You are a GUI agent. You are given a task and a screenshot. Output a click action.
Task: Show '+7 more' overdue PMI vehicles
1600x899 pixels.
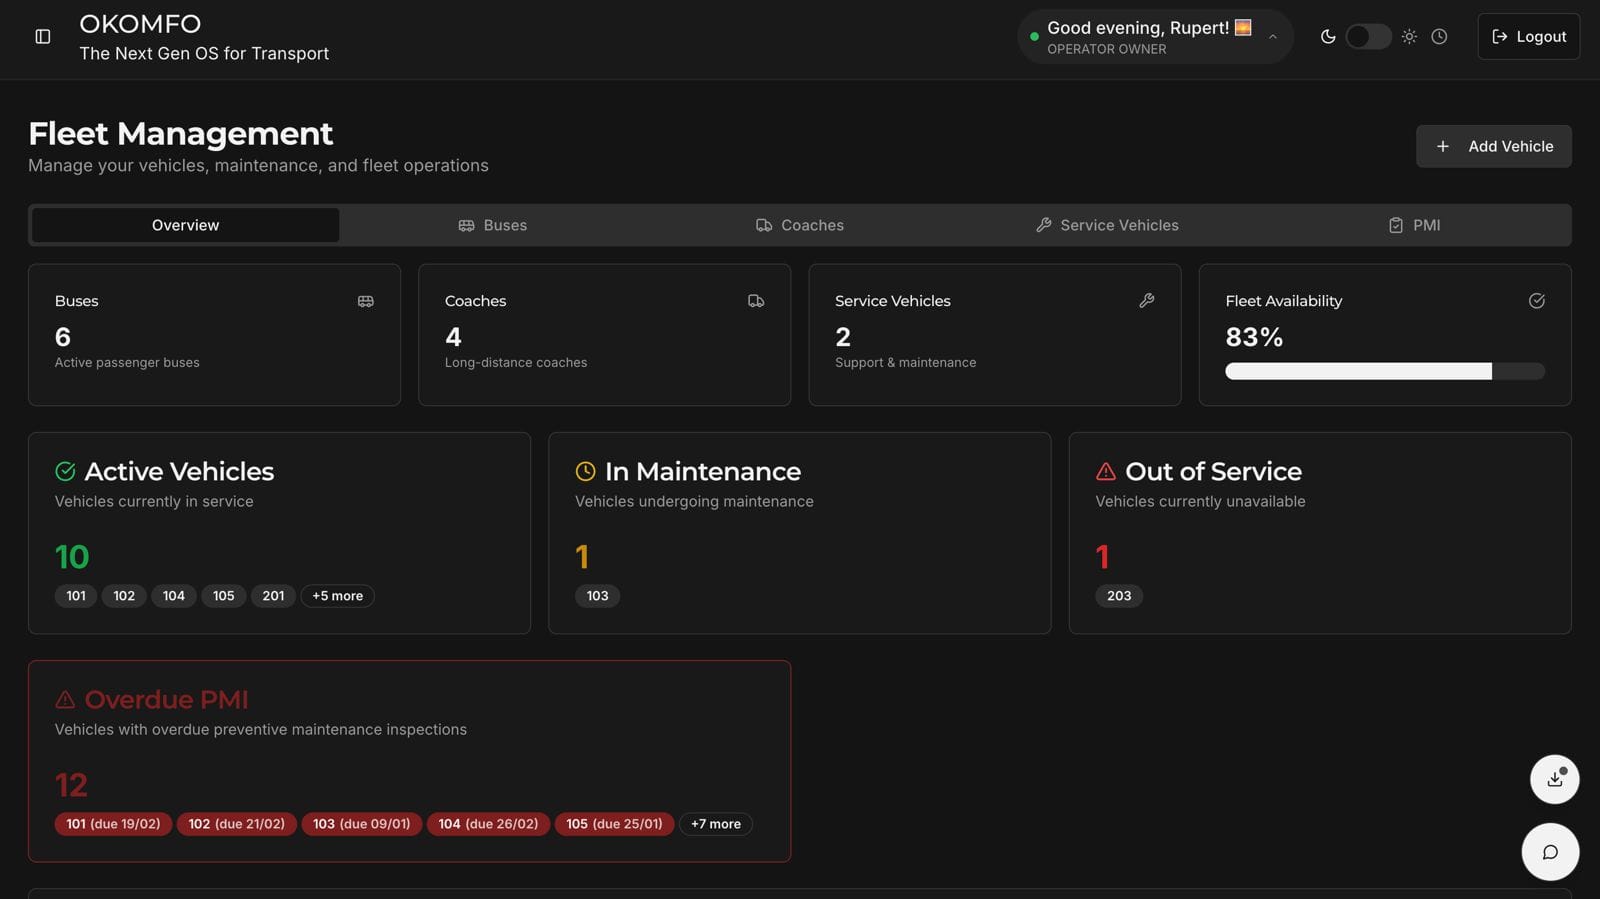pos(715,824)
